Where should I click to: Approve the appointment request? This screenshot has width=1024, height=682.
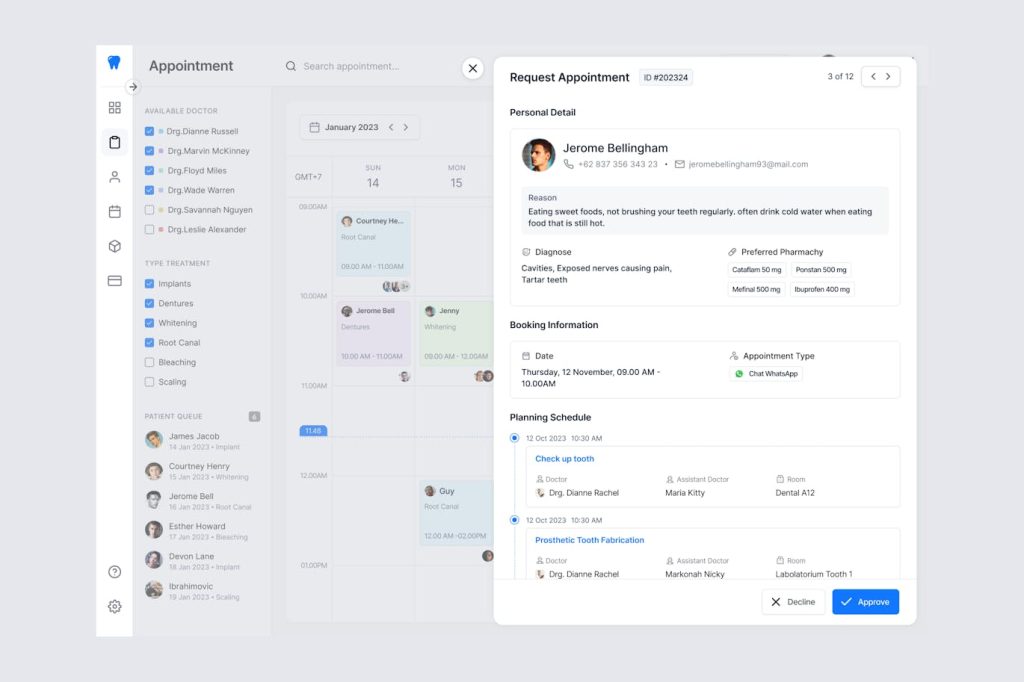pos(865,602)
